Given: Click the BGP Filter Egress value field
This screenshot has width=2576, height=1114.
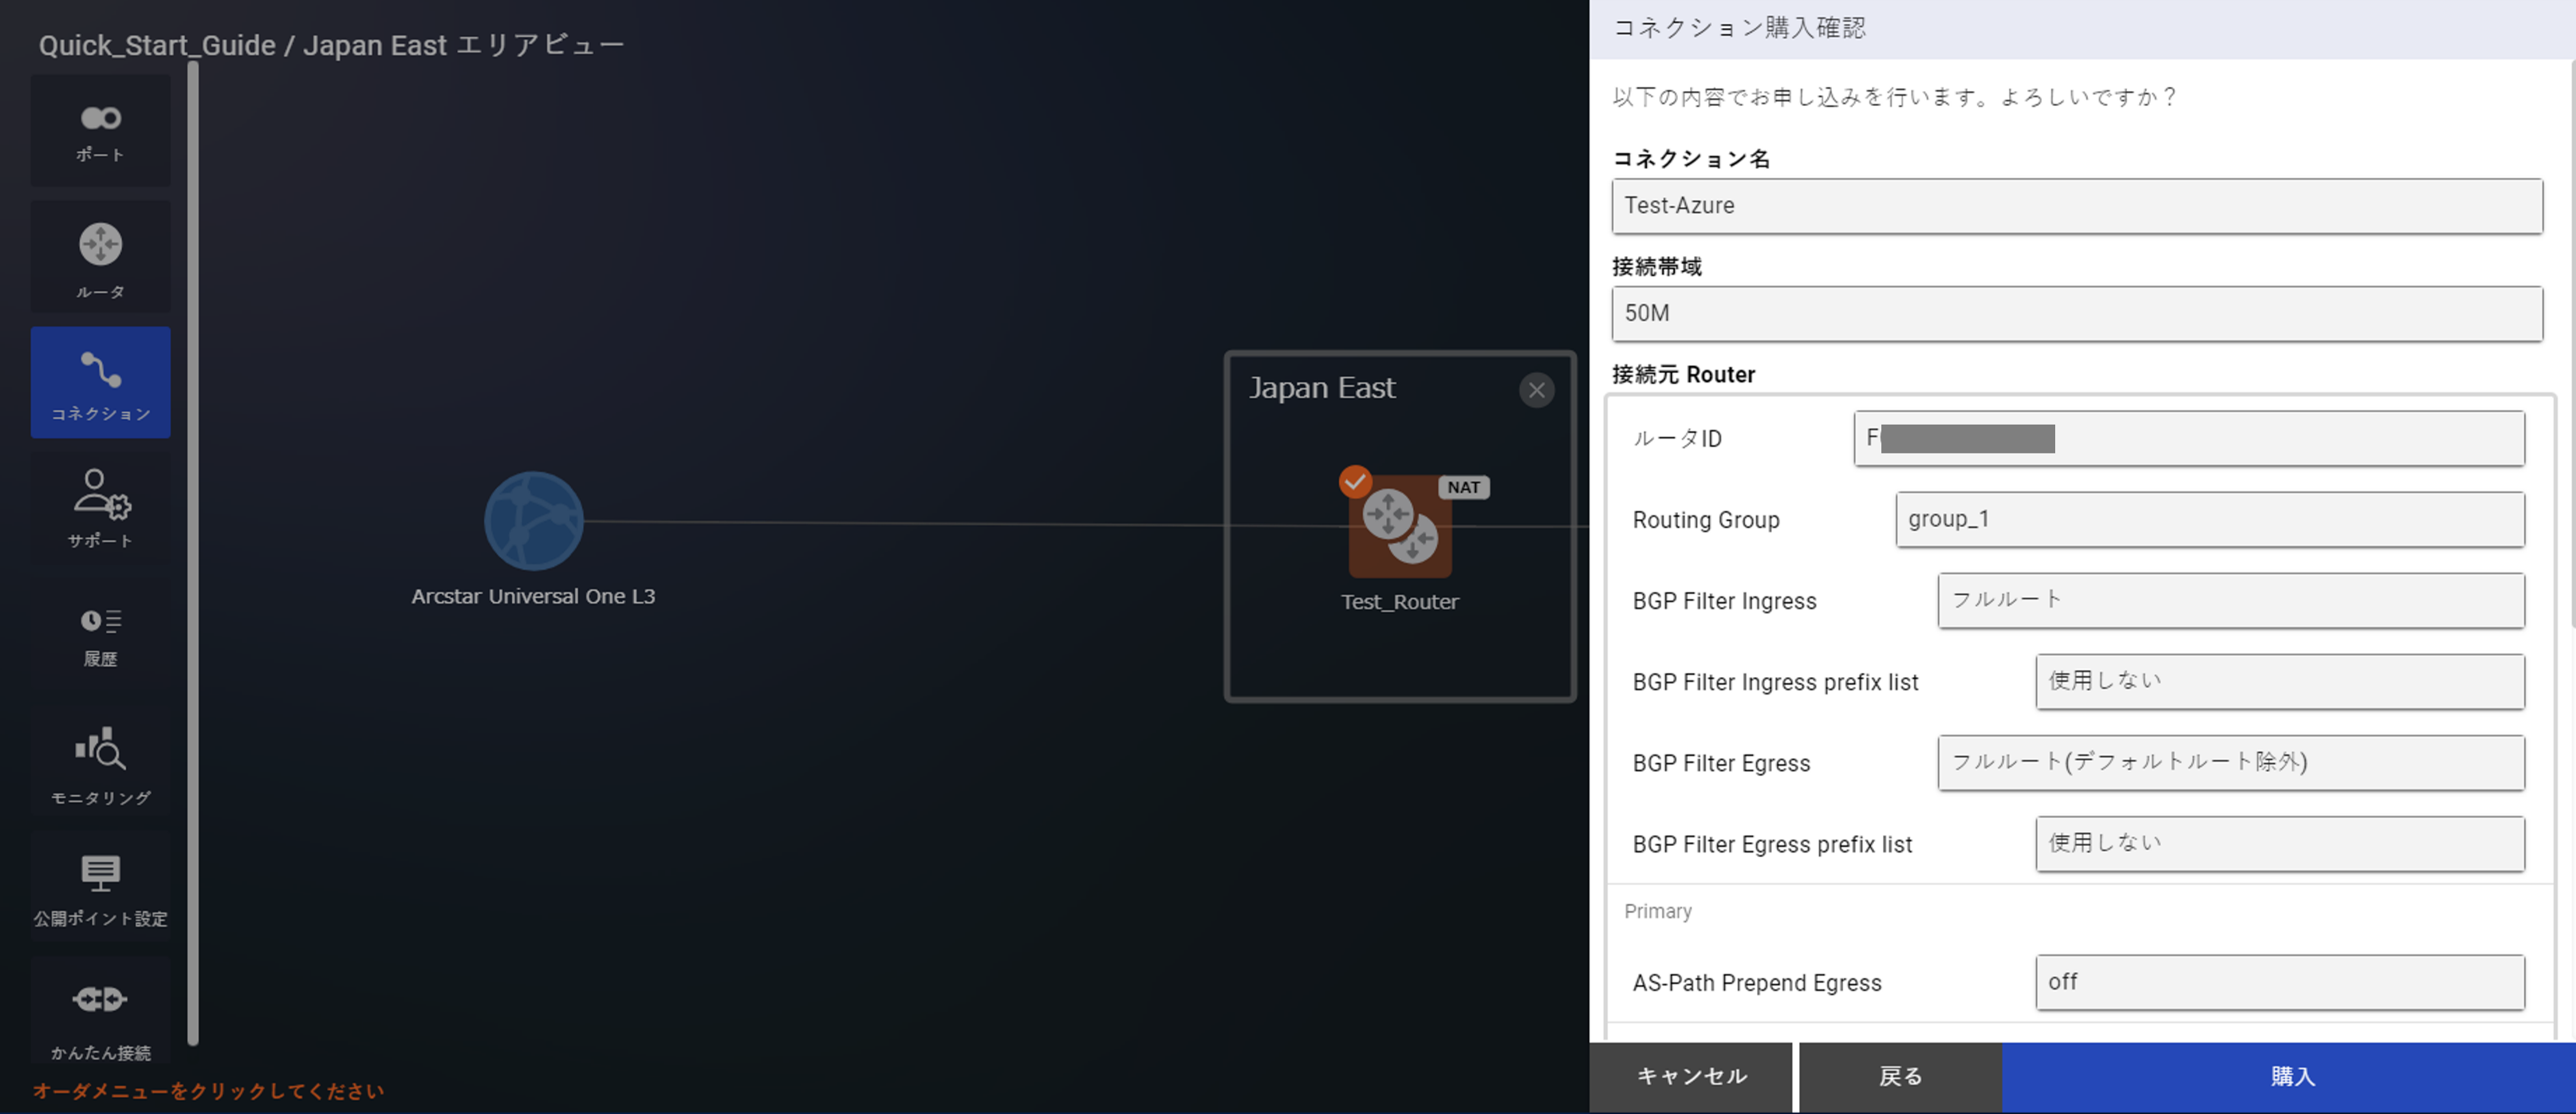Looking at the screenshot, I should coord(2230,762).
